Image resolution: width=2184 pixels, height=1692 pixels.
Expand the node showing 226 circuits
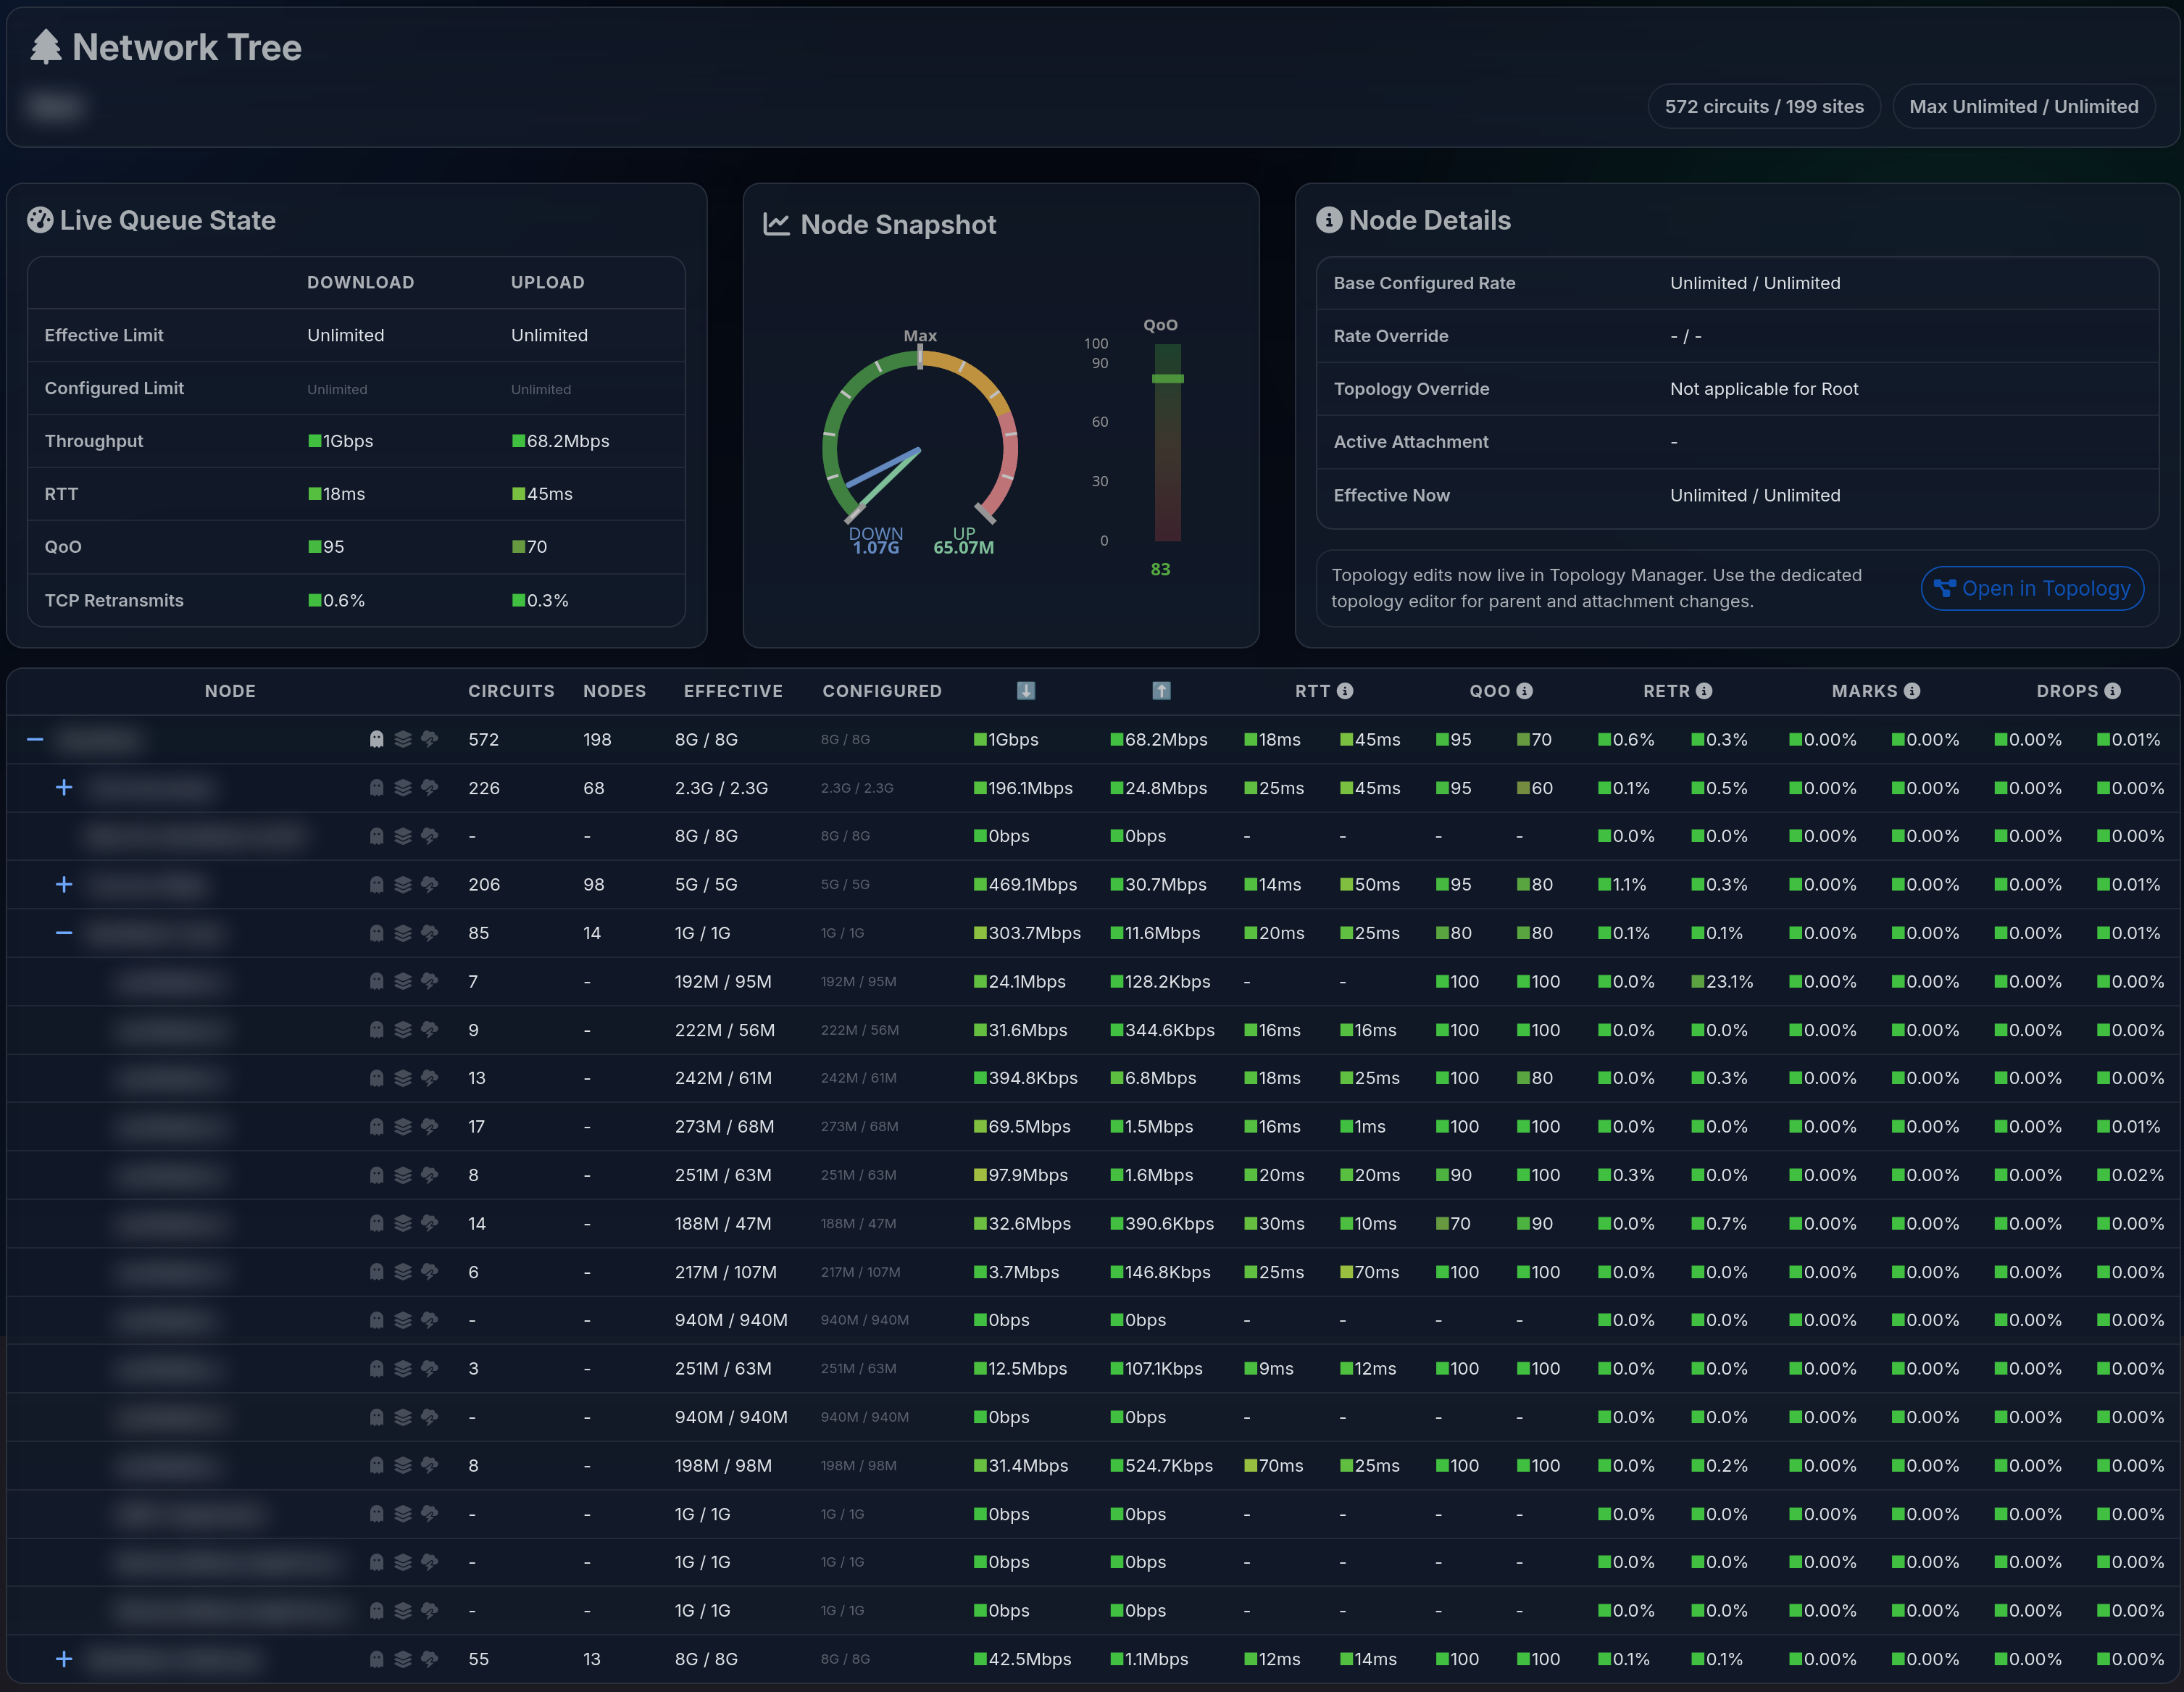point(64,787)
